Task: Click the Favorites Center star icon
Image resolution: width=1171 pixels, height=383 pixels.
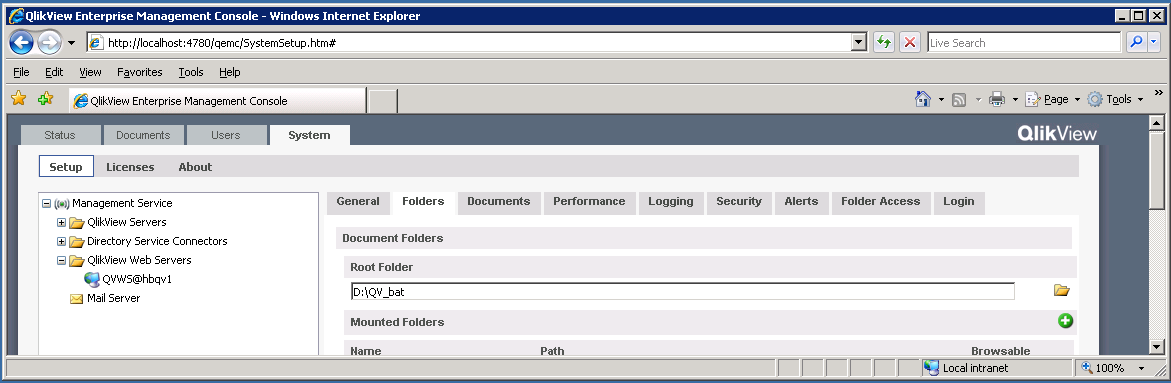Action: pos(19,99)
